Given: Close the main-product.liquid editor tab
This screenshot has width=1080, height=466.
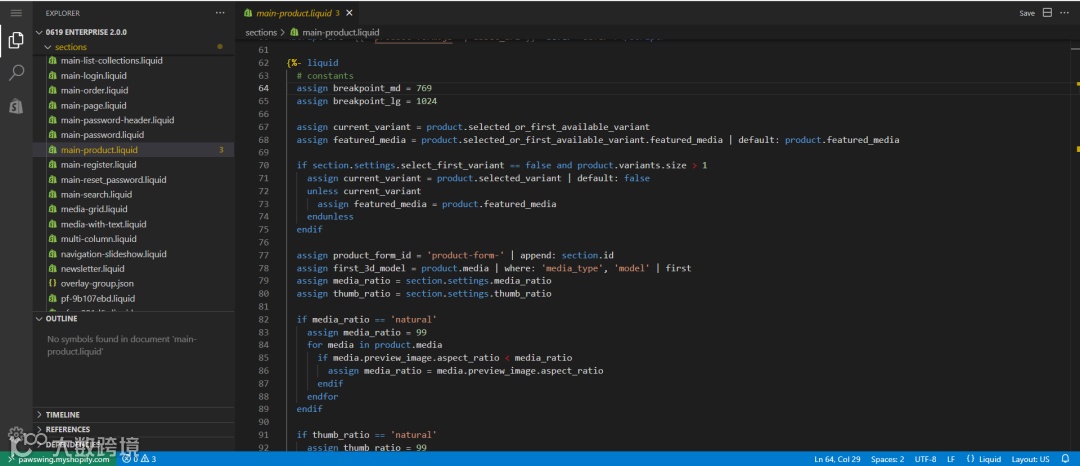Looking at the screenshot, I should (x=349, y=13).
